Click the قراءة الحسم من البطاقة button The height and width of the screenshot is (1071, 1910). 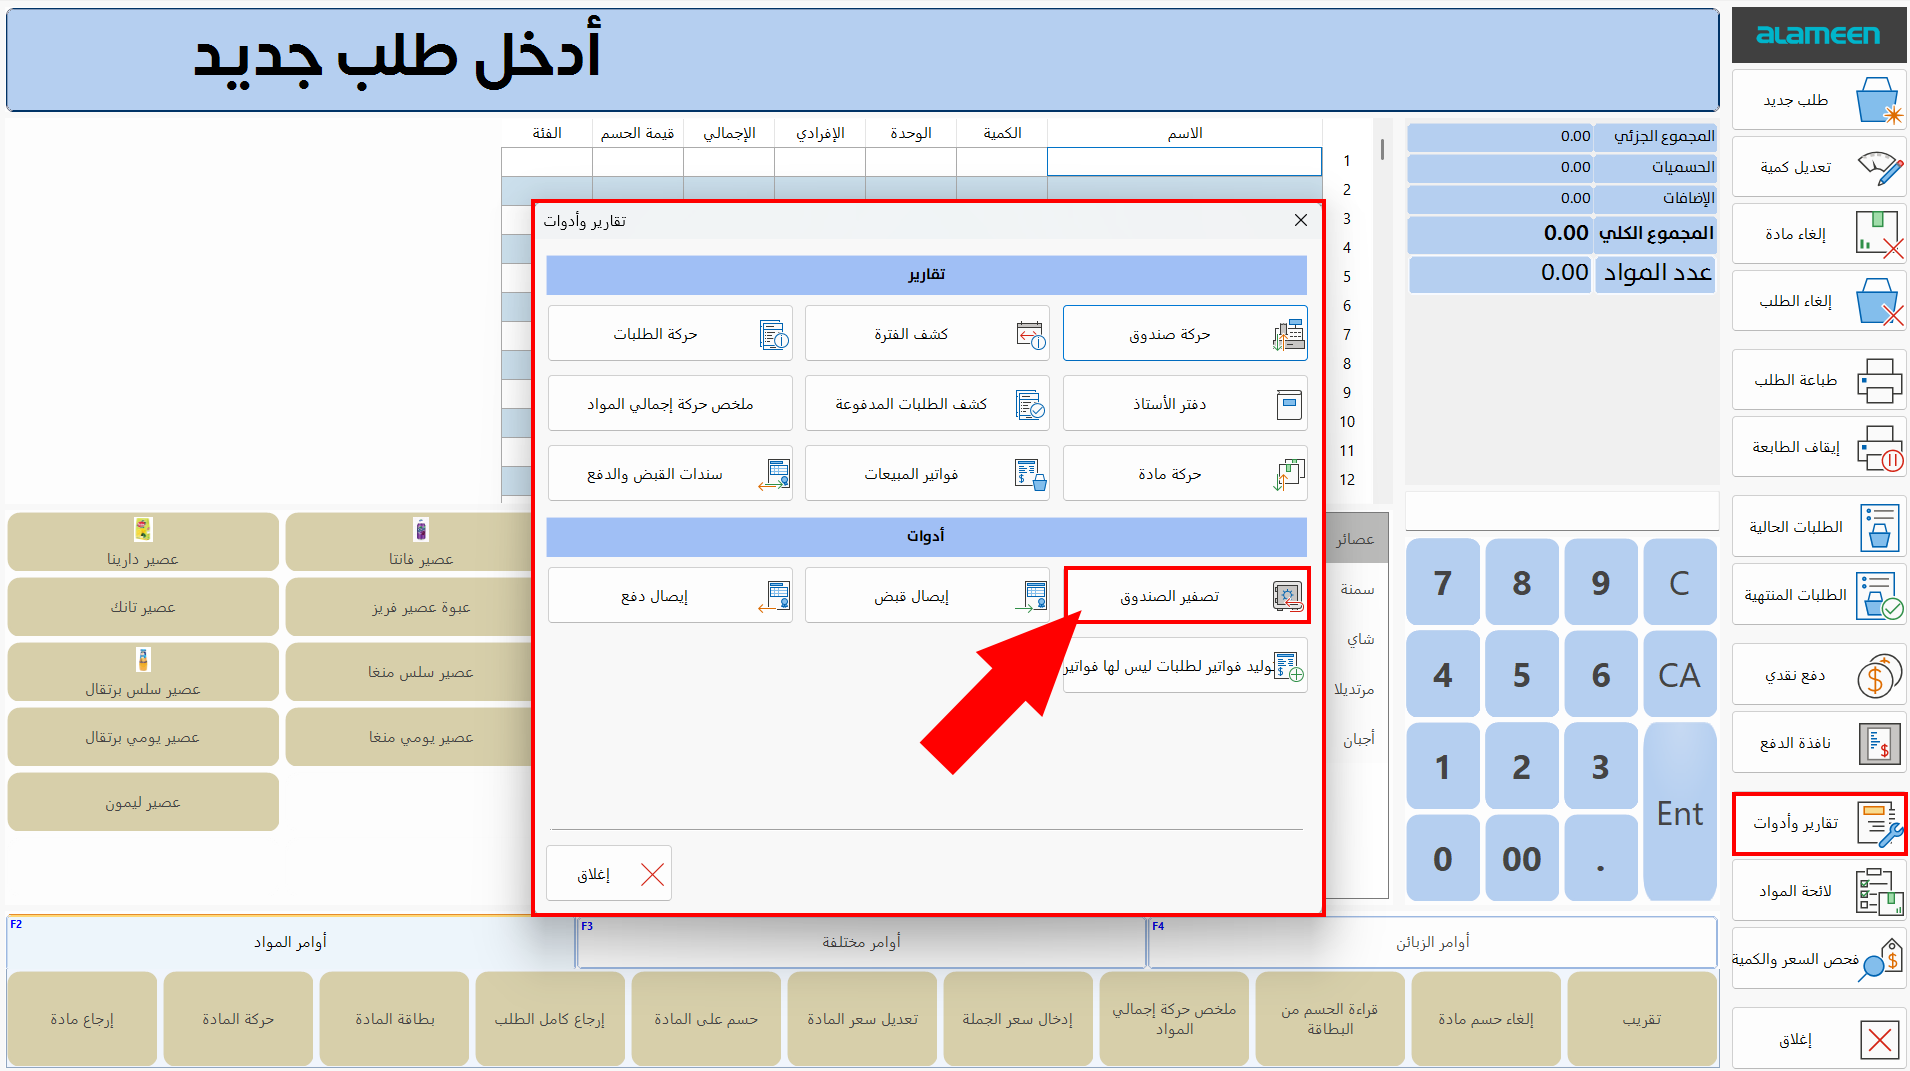point(1330,1019)
